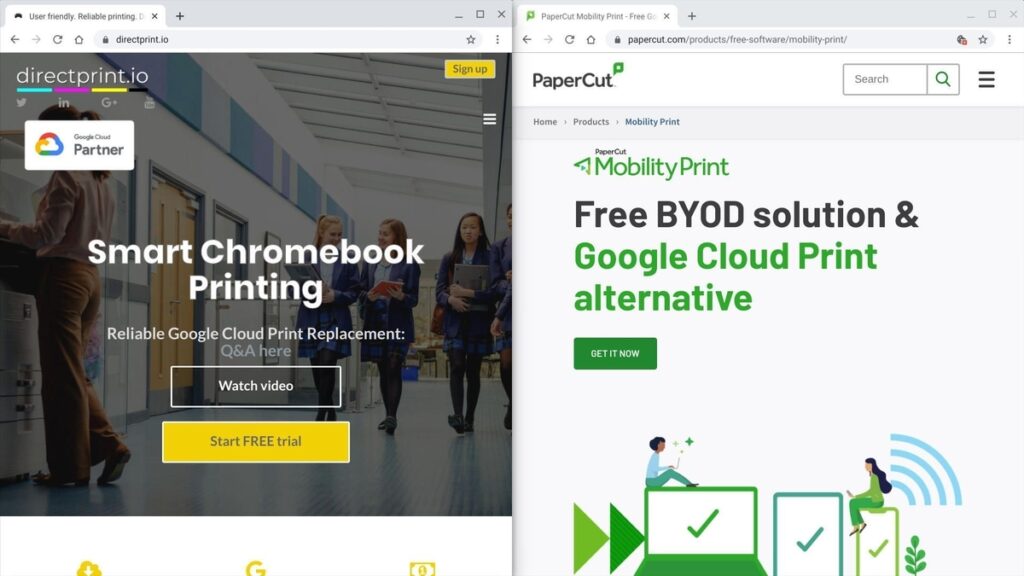Go to home in directprint.io browser
Viewport: 1024px width, 576px height.
(x=79, y=40)
